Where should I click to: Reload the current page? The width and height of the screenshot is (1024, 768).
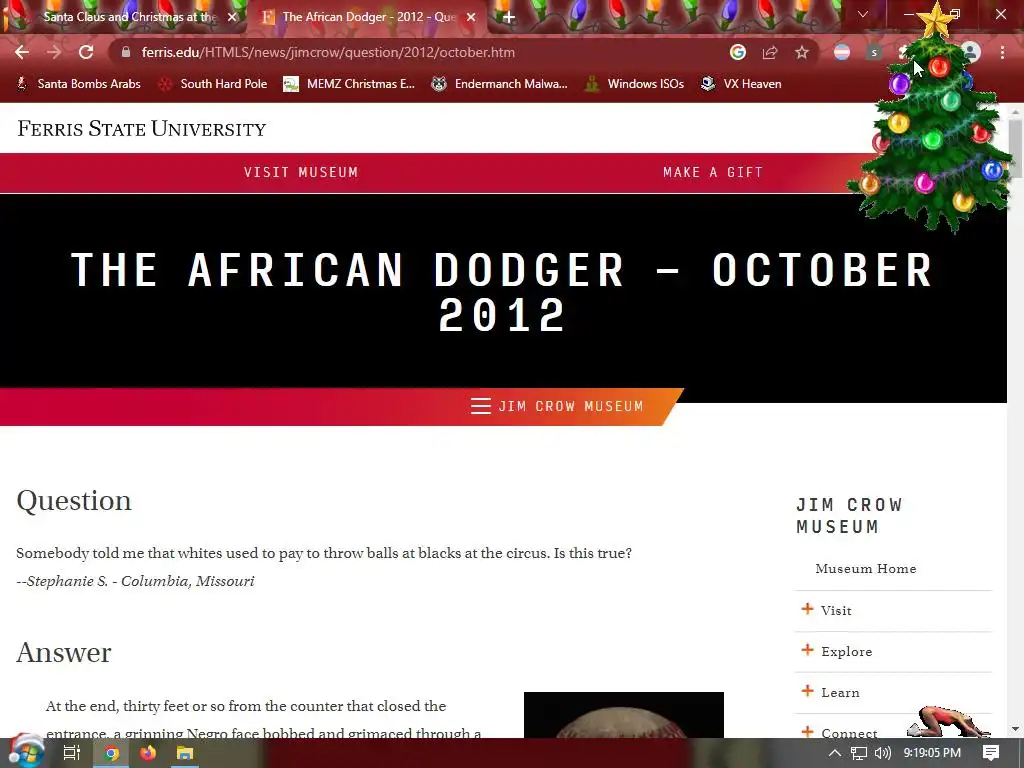[86, 52]
